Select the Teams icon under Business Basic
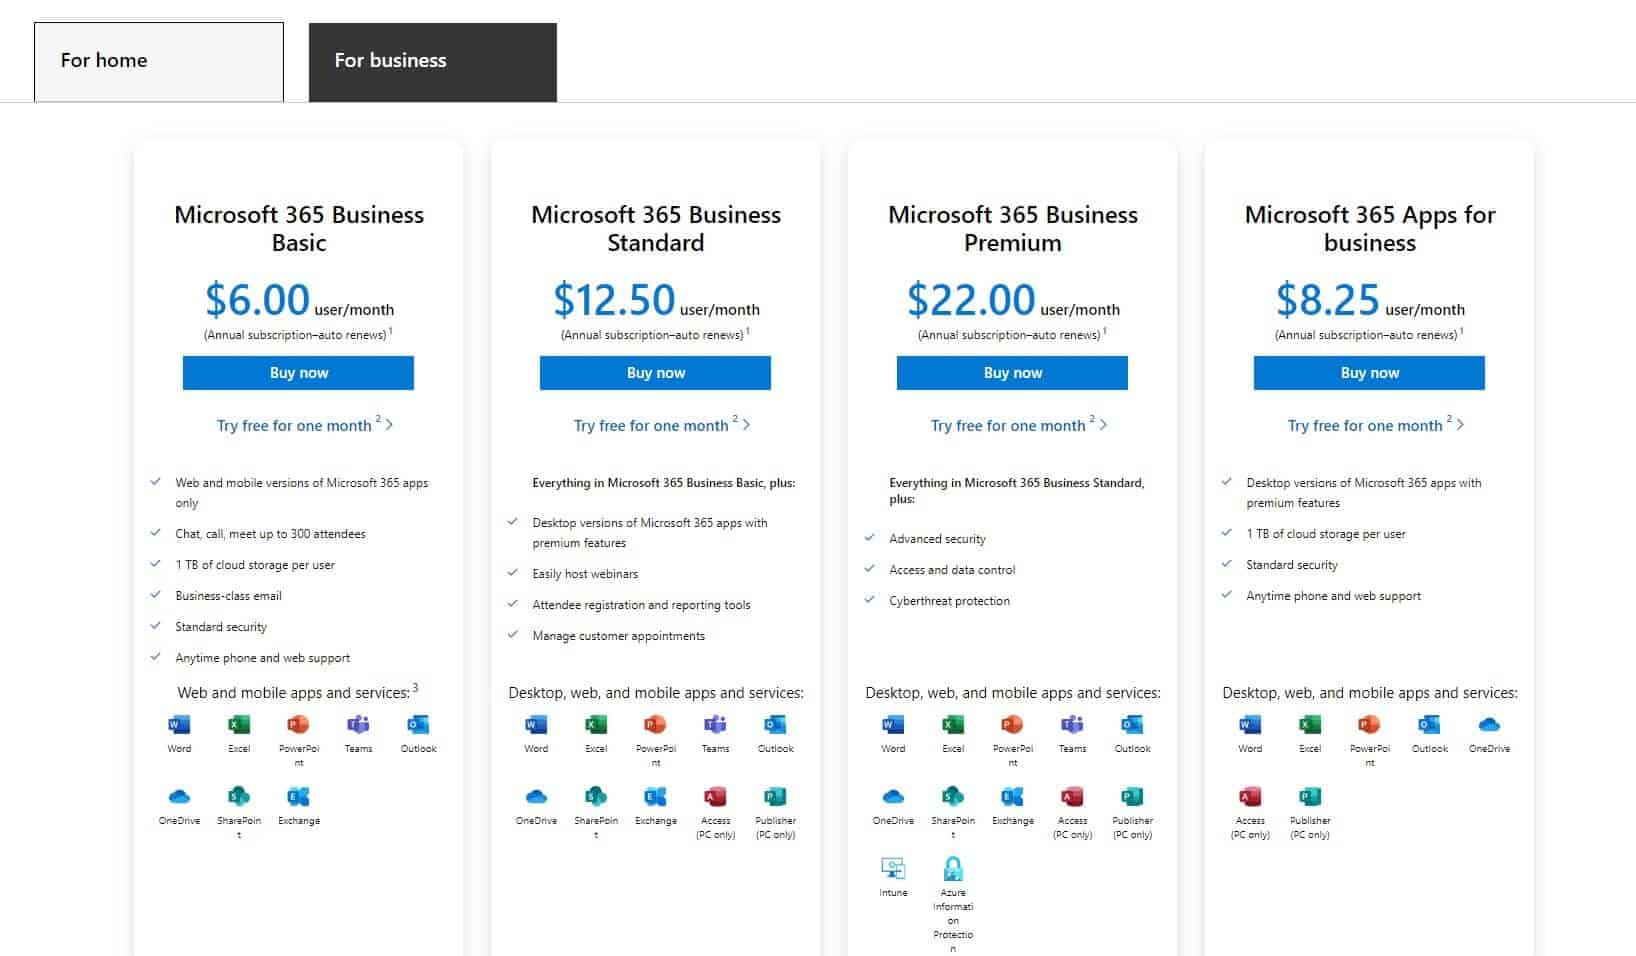The height and width of the screenshot is (956, 1636). click(358, 725)
